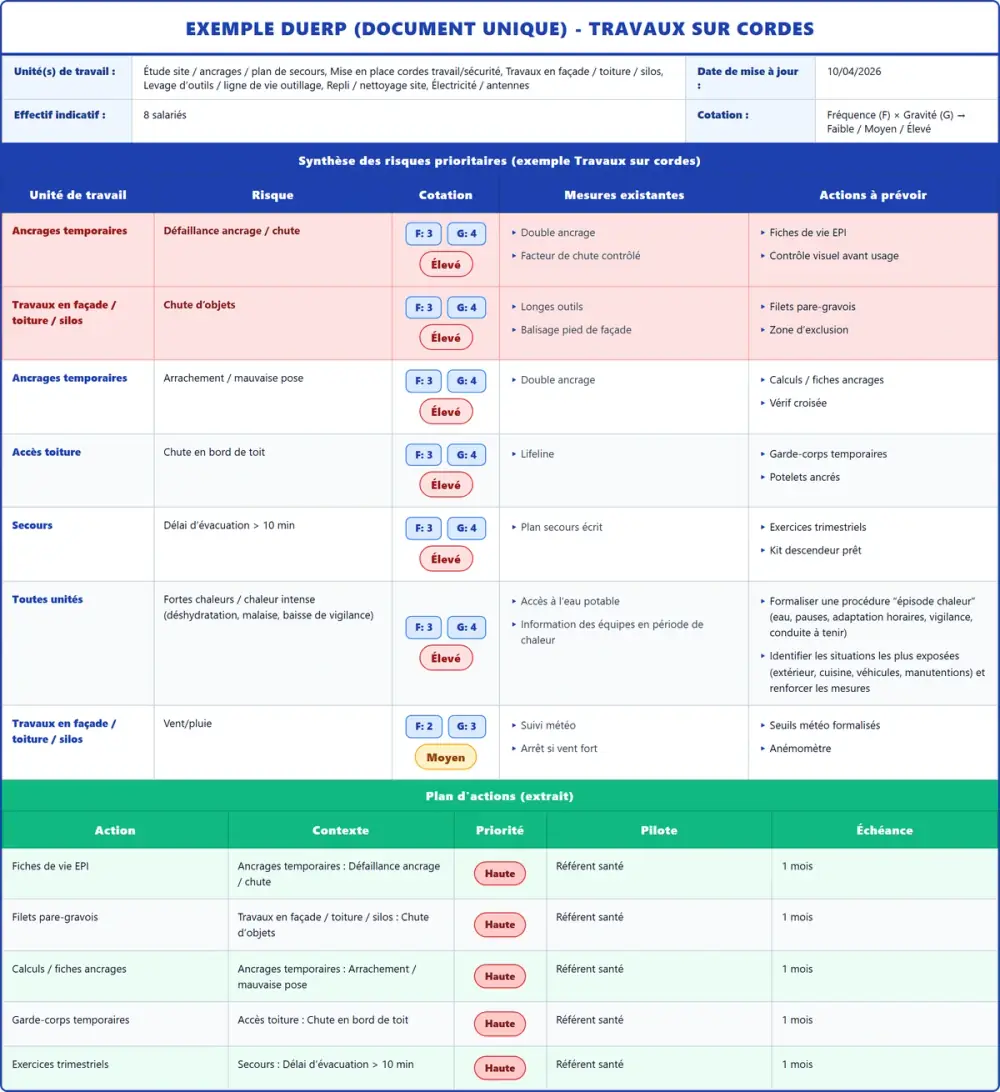Click the "Actions à prévoir" column header
Viewport: 1000px width, 1092px height.
coord(873,195)
